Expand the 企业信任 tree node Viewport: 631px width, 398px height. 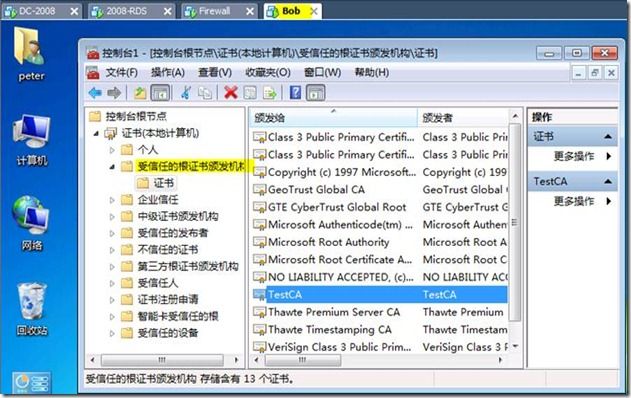pyautogui.click(x=112, y=200)
